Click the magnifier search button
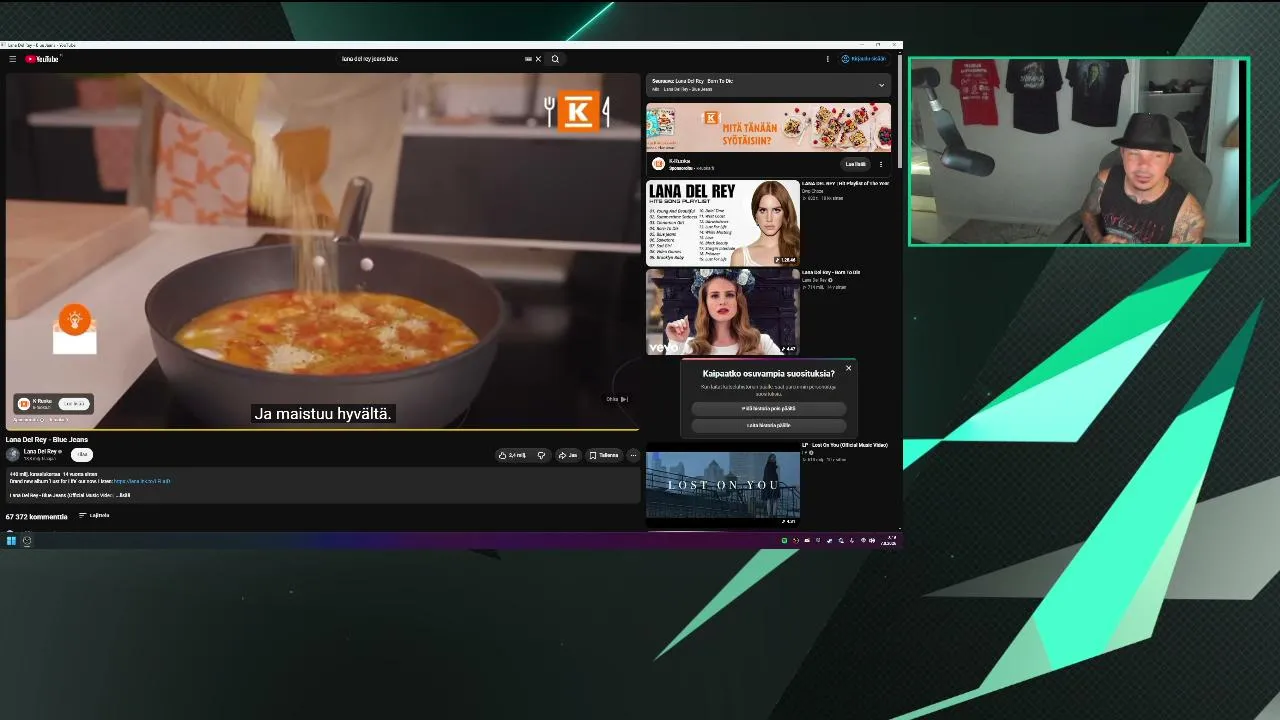 click(x=555, y=59)
